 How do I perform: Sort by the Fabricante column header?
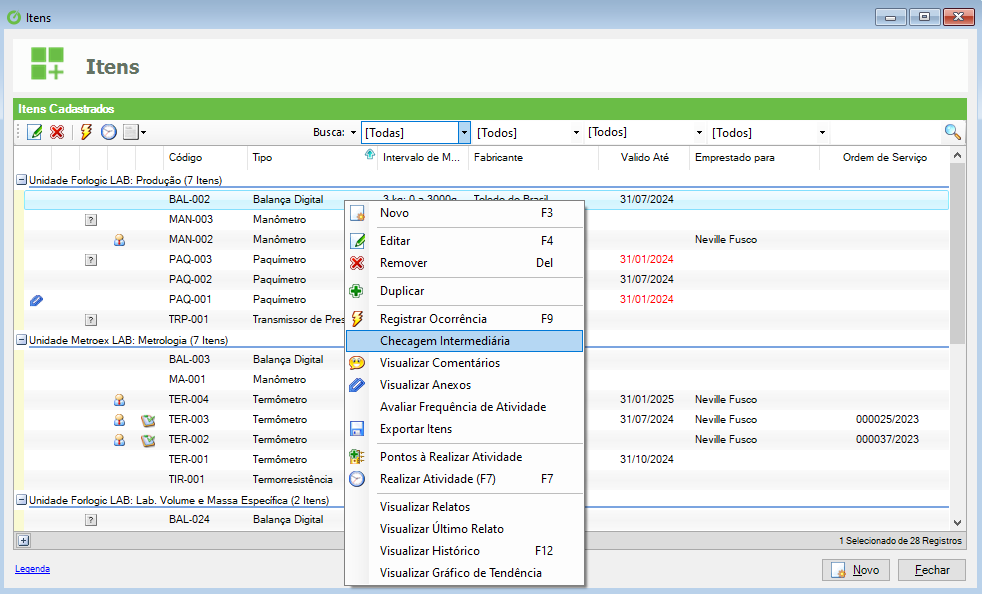click(x=533, y=157)
